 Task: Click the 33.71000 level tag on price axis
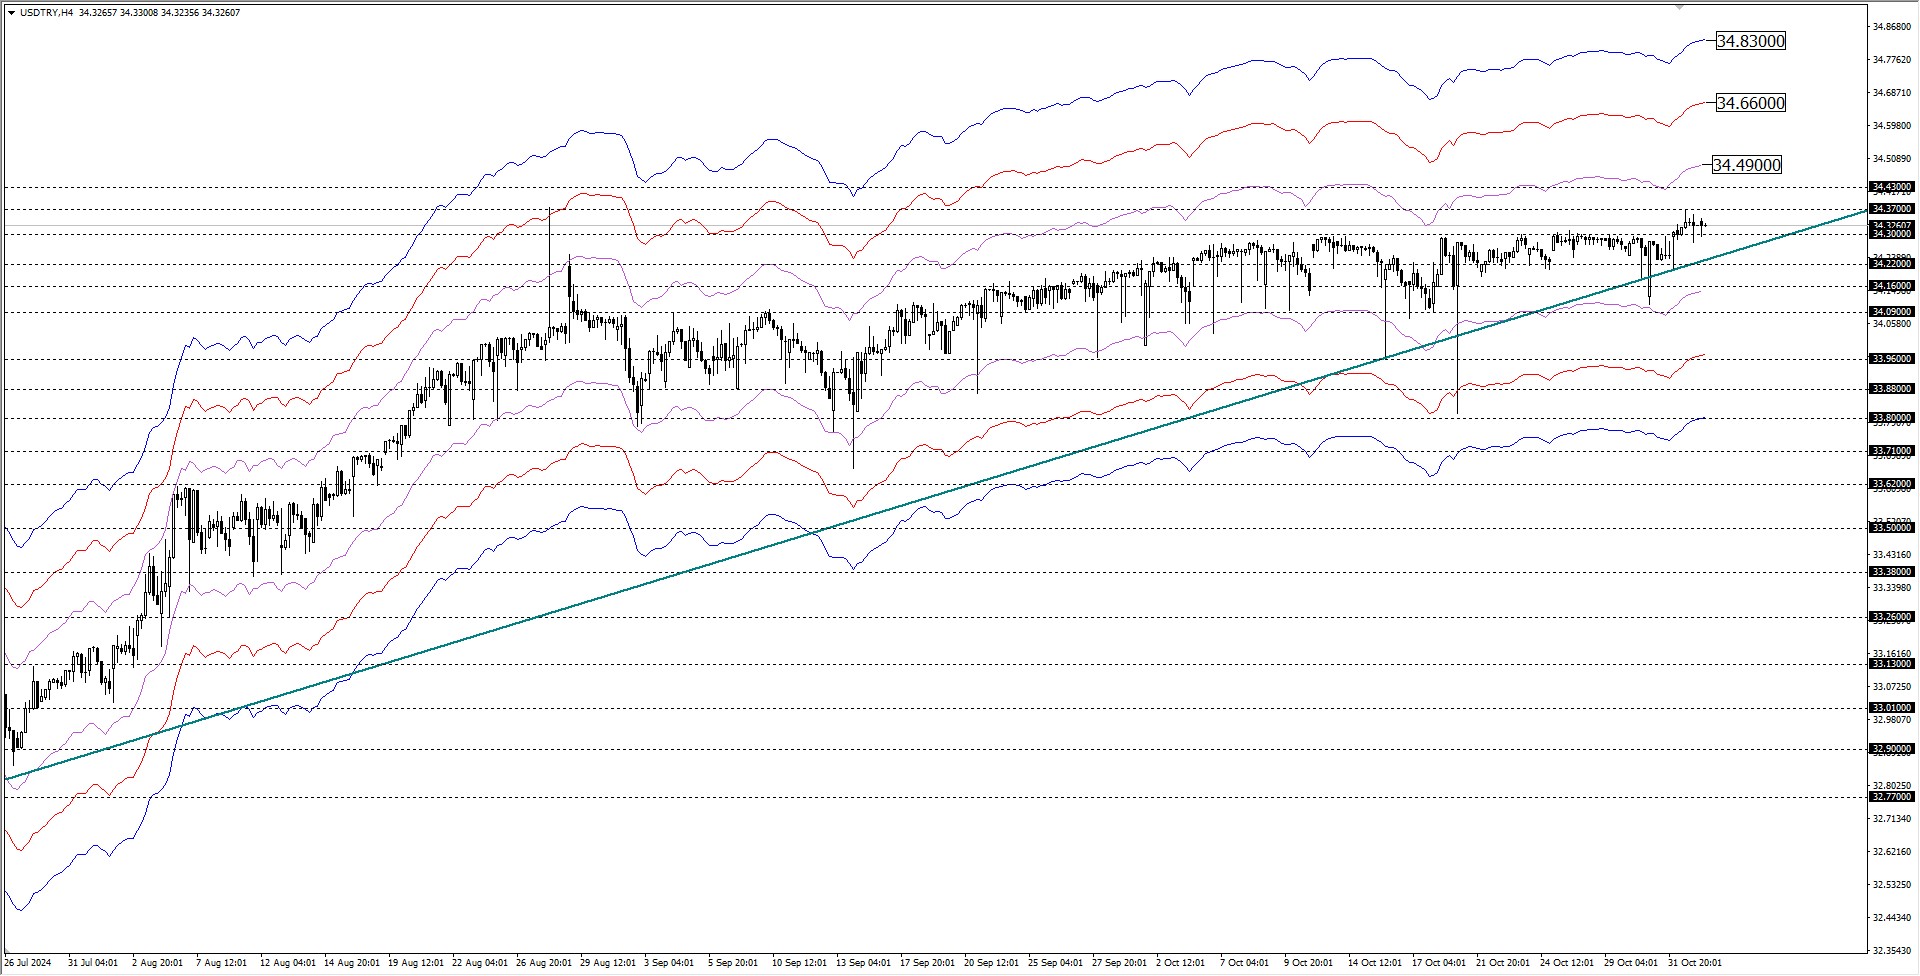pyautogui.click(x=1892, y=451)
